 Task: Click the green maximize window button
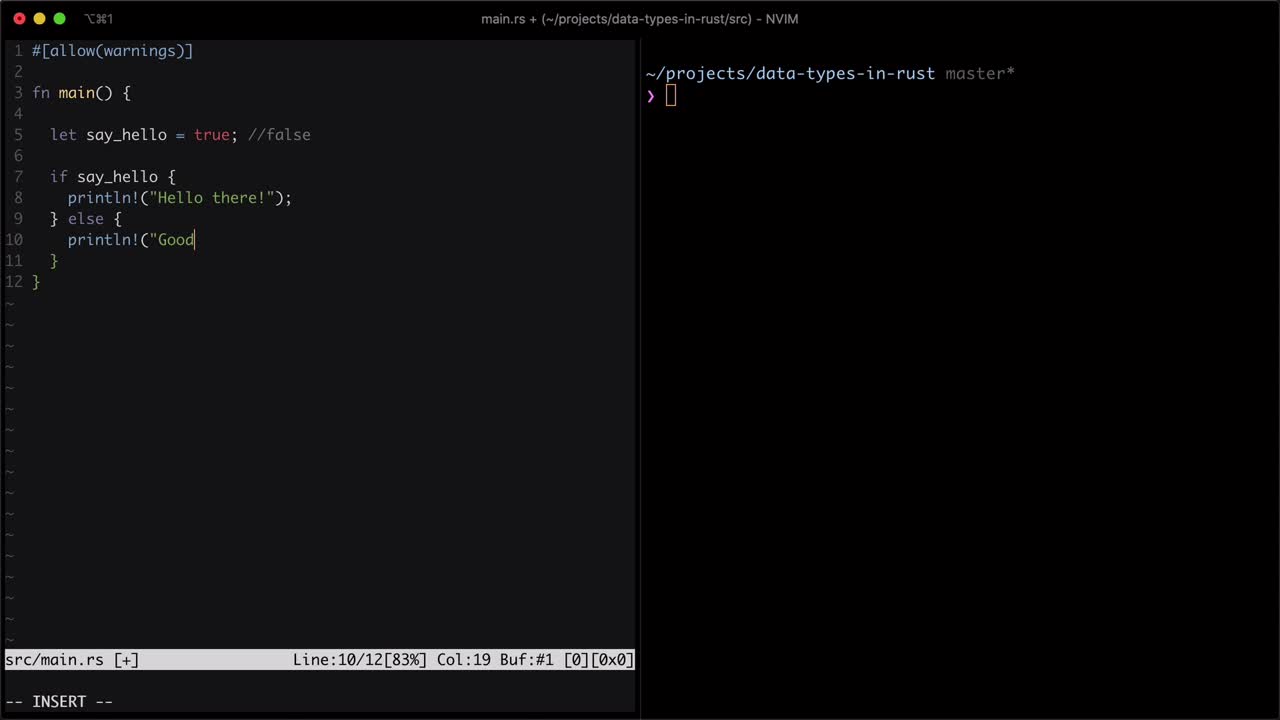click(59, 19)
